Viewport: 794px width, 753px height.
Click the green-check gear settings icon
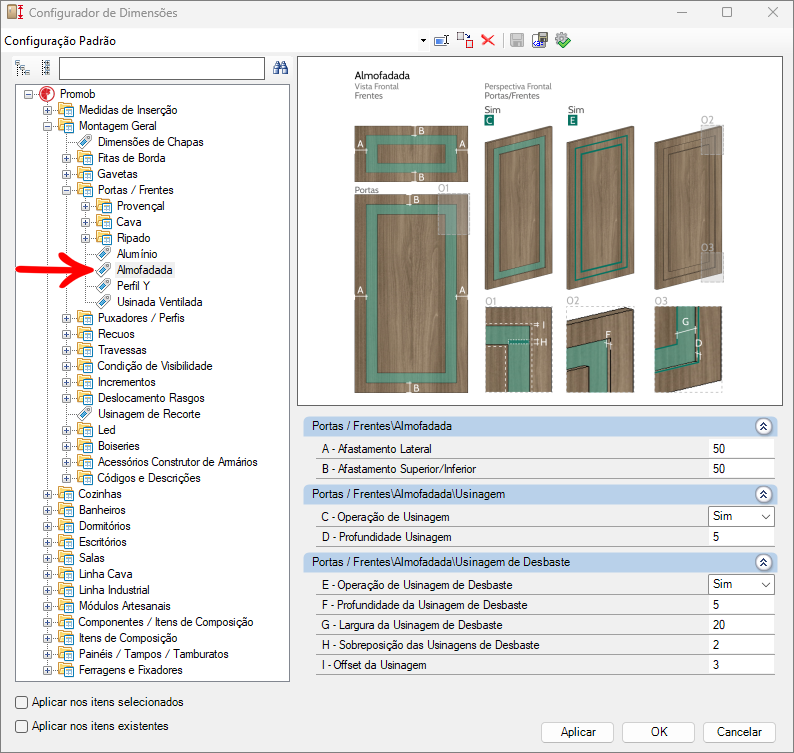(x=563, y=40)
